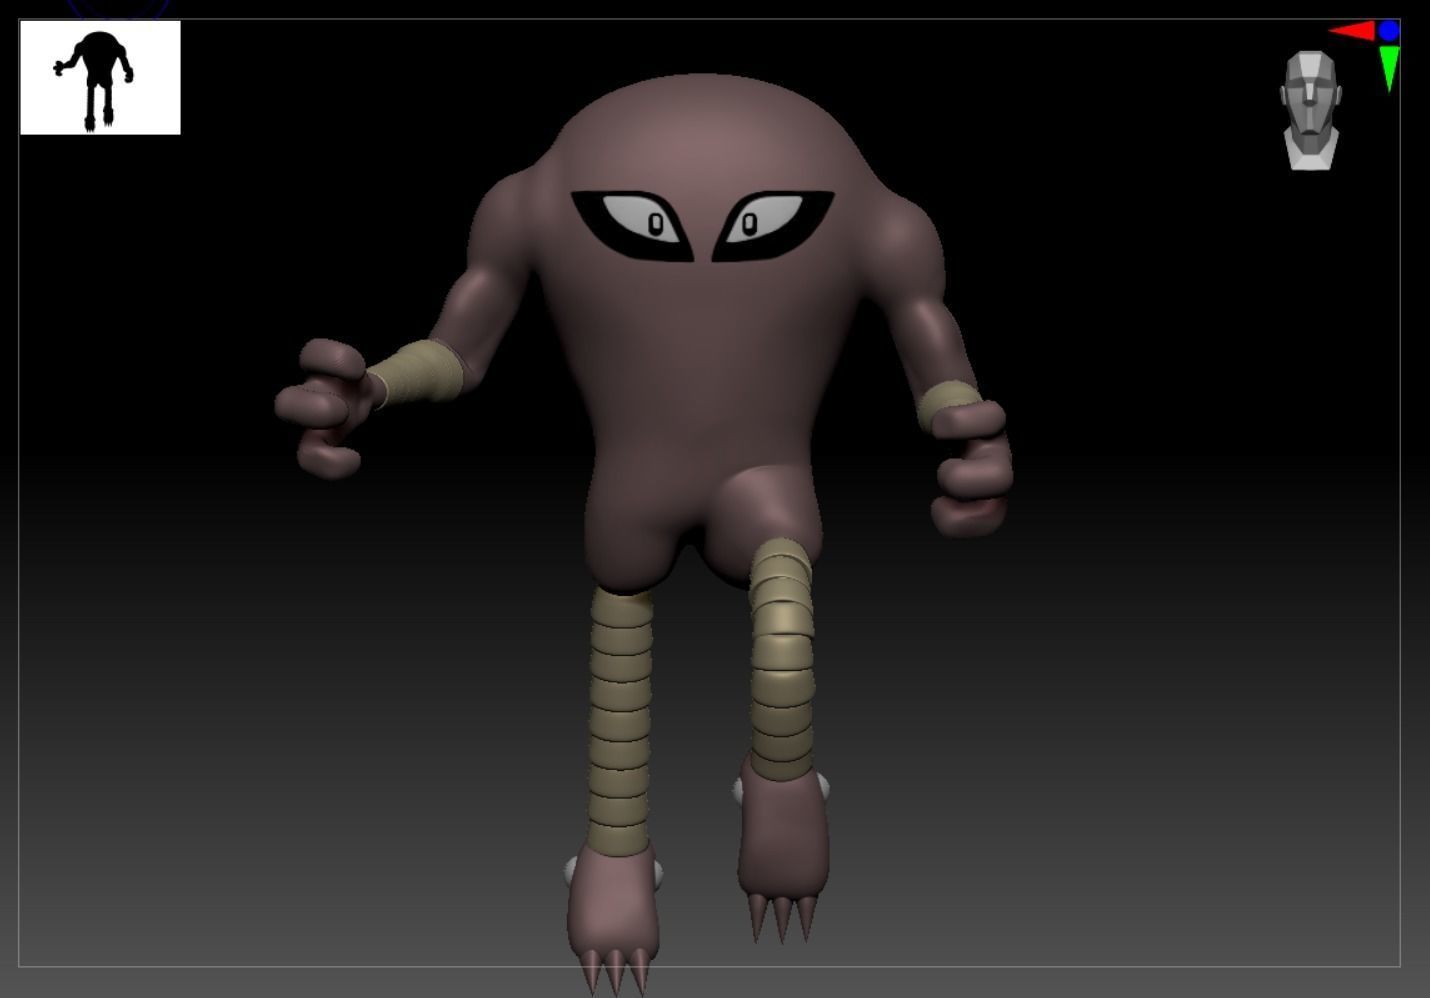Click the gray head orientation camera widget
The height and width of the screenshot is (998, 1430).
pos(1310,111)
